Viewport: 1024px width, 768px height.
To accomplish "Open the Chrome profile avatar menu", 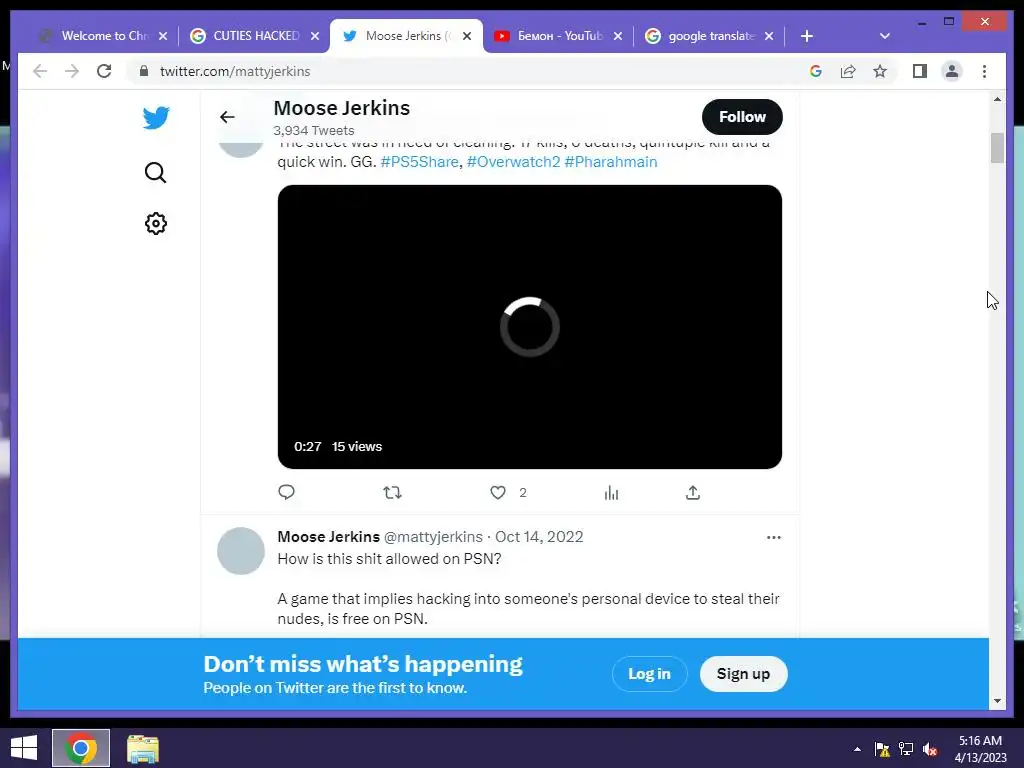I will coord(952,71).
